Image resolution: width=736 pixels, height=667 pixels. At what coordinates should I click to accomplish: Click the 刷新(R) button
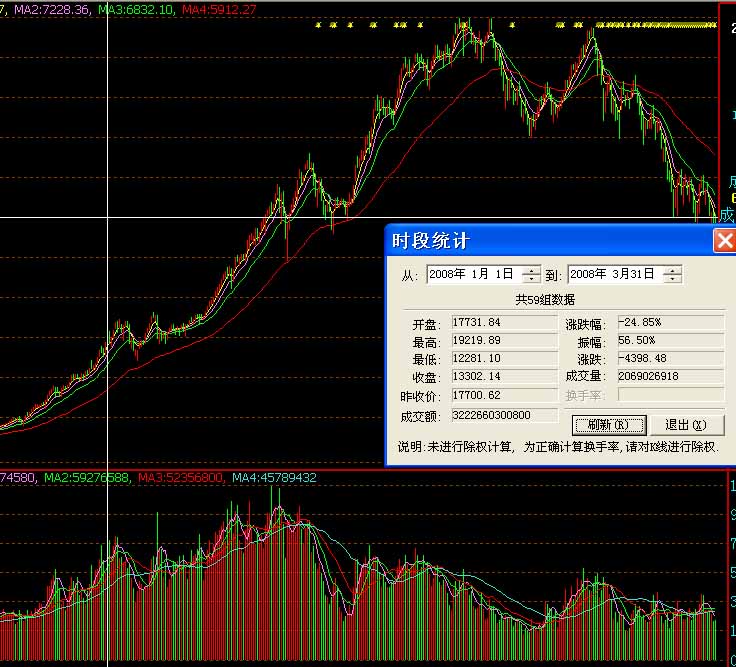609,425
